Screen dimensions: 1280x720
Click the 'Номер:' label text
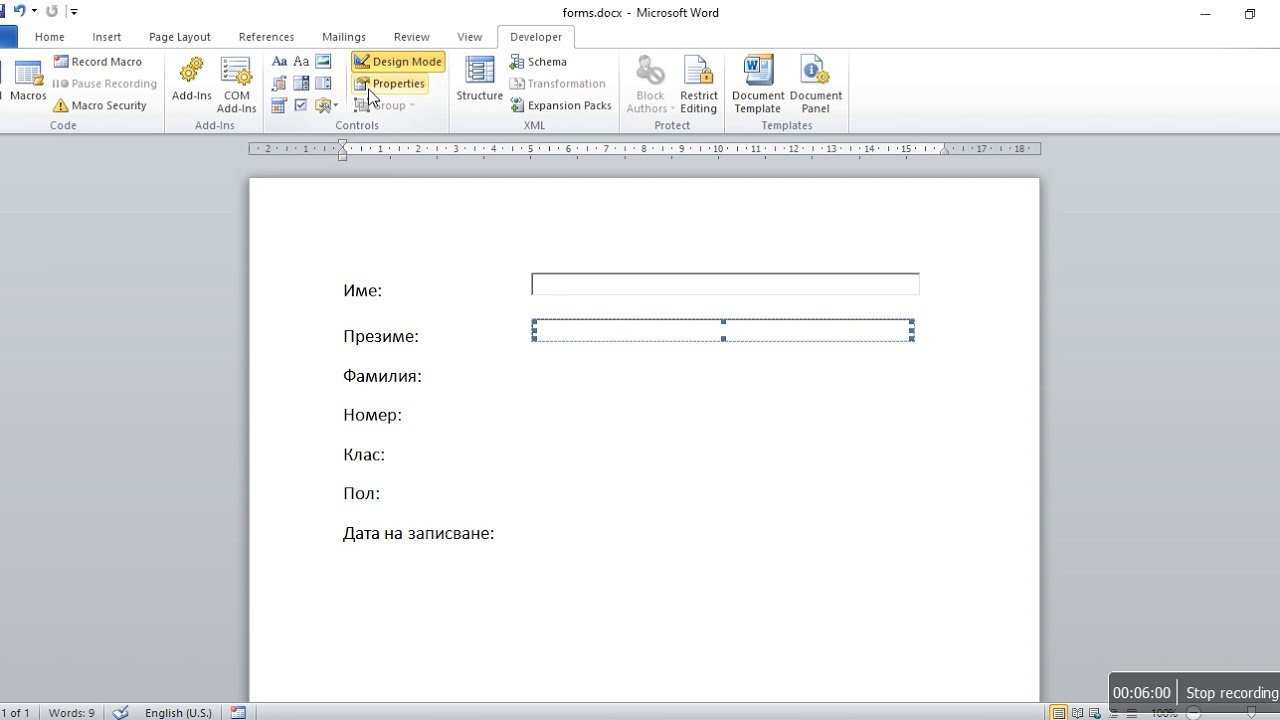(x=372, y=415)
